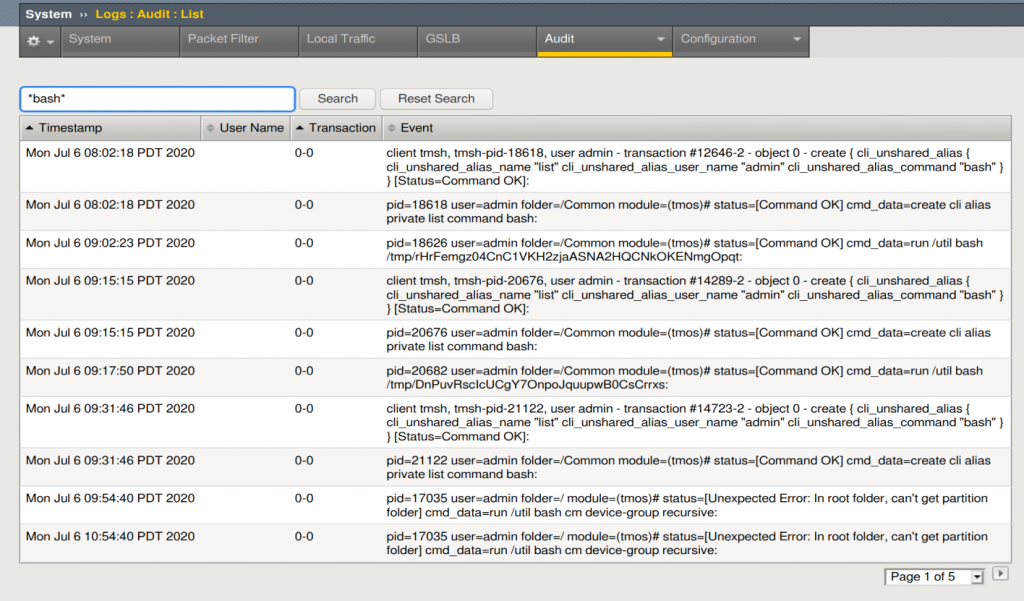The image size is (1024, 601).
Task: Click the Reset Search button
Action: coord(436,99)
